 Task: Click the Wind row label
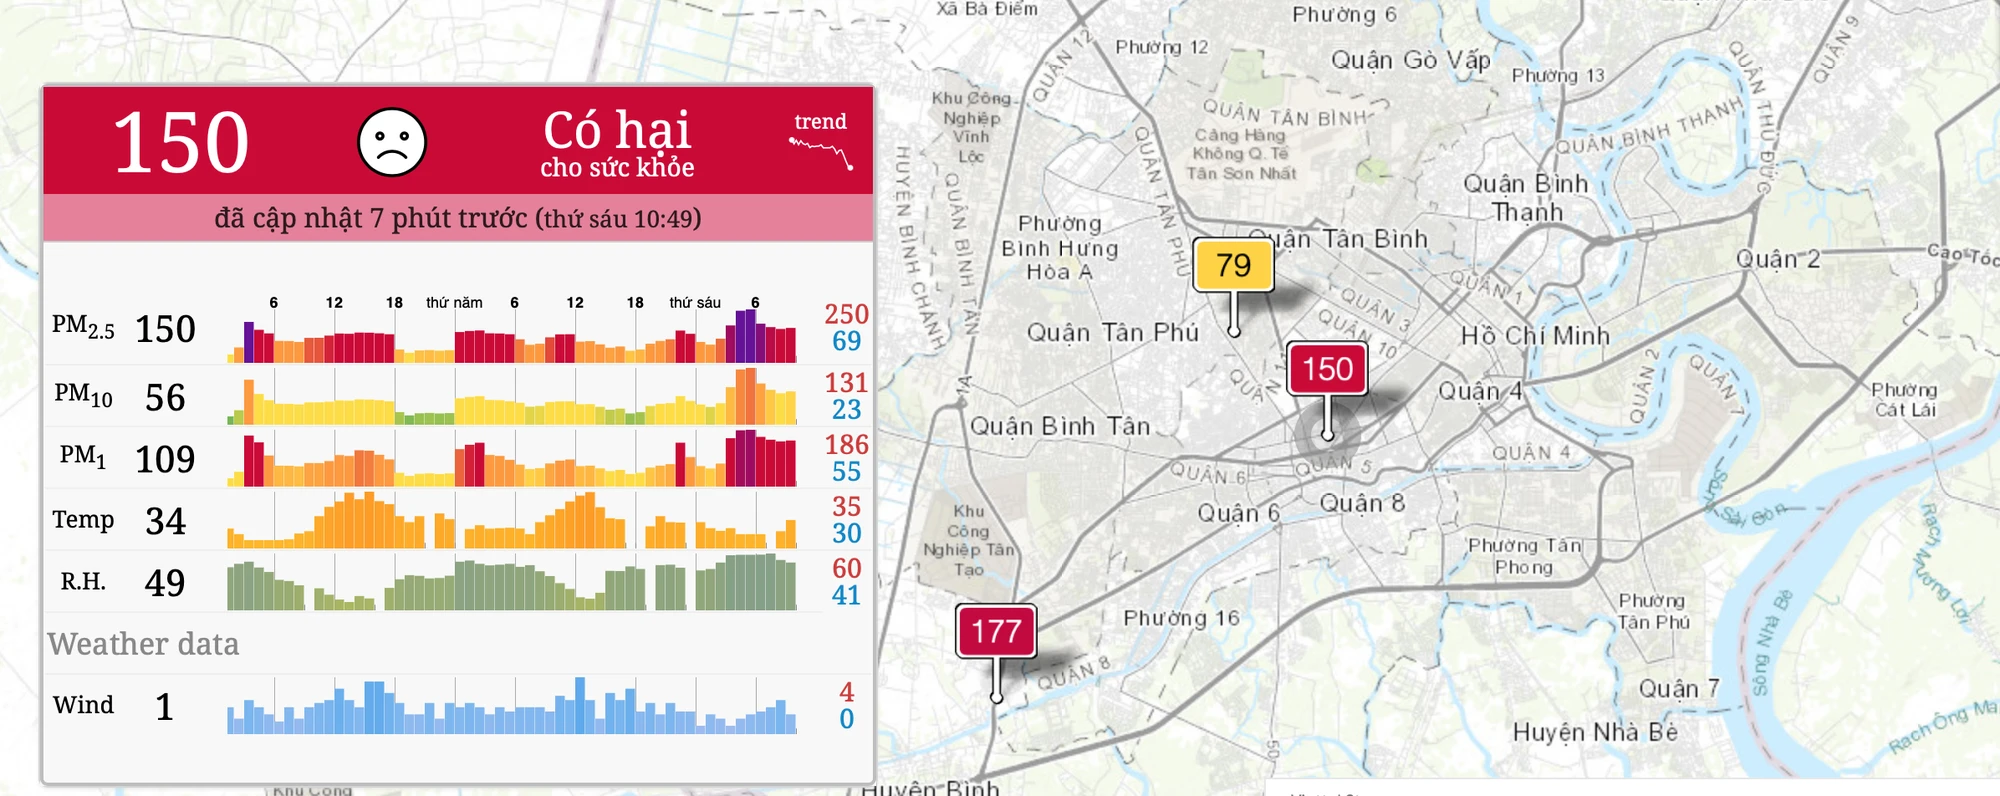tap(84, 705)
